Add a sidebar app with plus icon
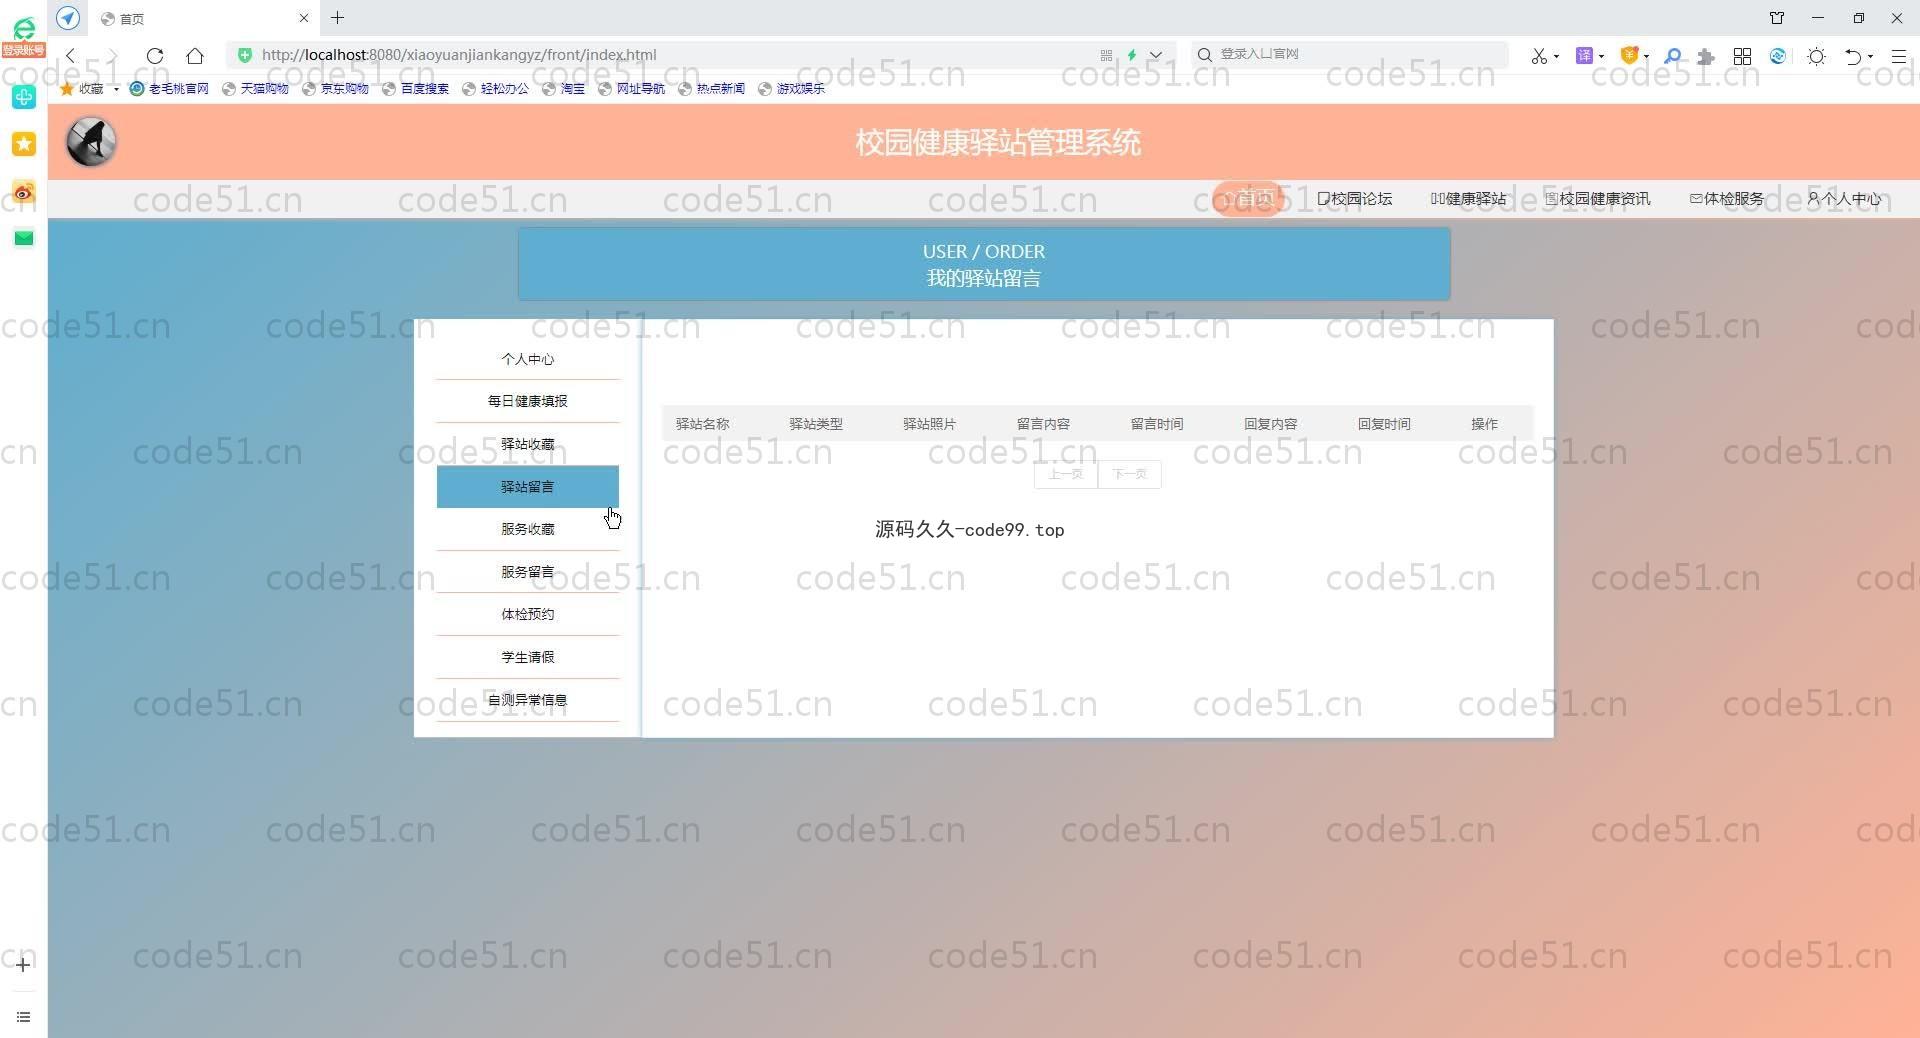 click(x=23, y=965)
